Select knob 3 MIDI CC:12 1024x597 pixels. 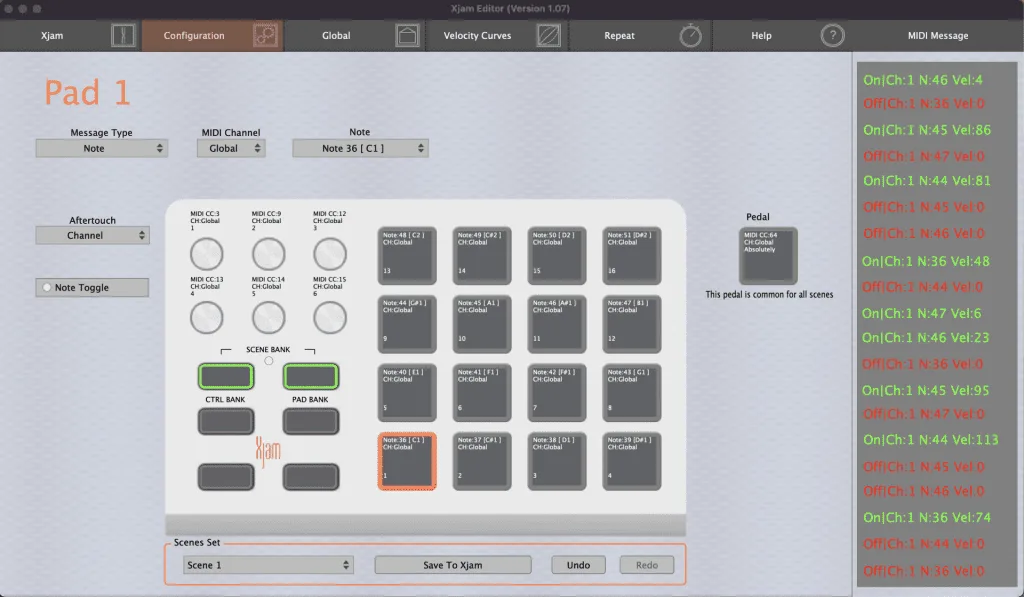point(330,254)
